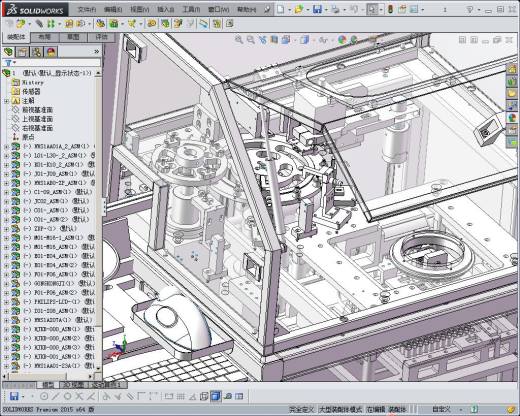This screenshot has width=520, height=416.
Task: Open the Edit Appearance color wheel icon
Action: (x=342, y=40)
